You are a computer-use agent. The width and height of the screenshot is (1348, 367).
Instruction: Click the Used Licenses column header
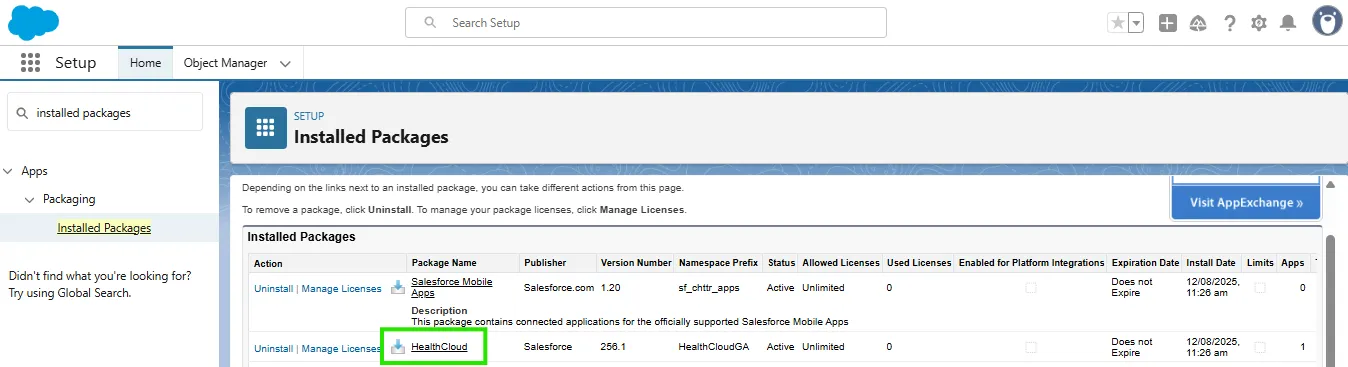[x=919, y=263]
